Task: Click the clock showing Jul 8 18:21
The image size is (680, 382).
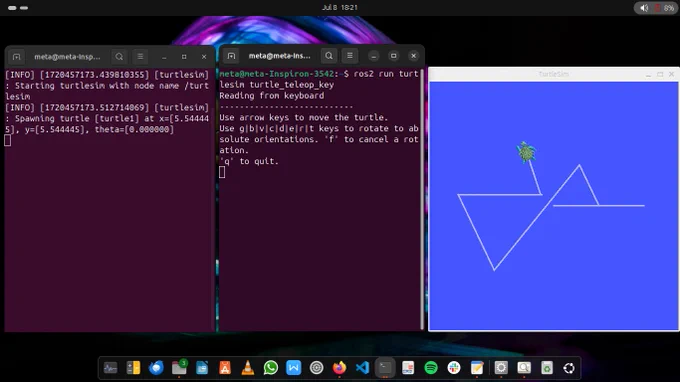Action: tap(340, 7)
